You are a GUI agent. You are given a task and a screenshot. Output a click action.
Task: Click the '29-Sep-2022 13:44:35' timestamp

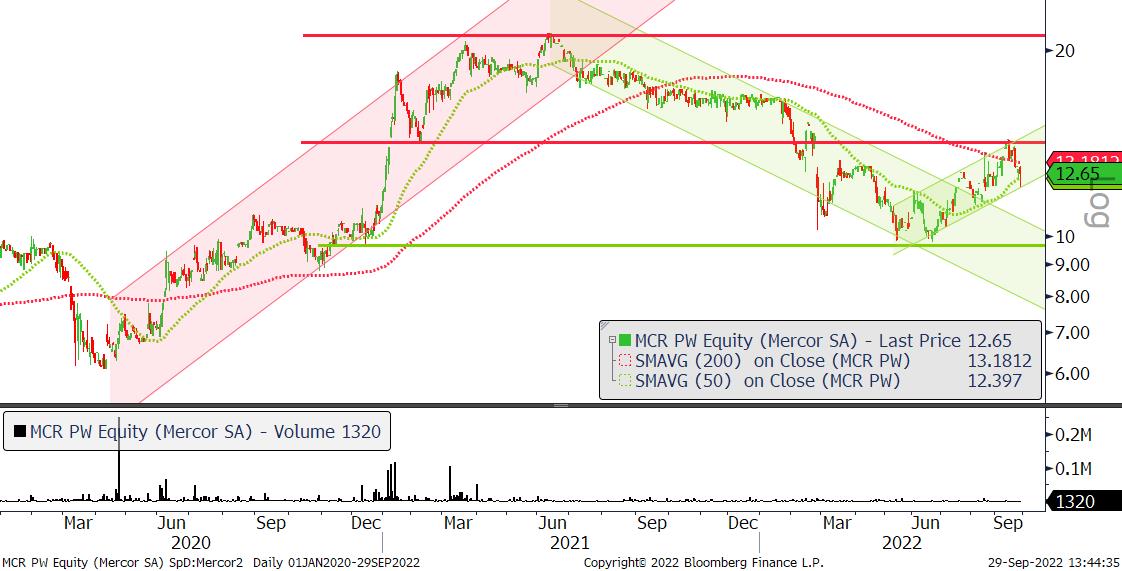tap(1053, 563)
